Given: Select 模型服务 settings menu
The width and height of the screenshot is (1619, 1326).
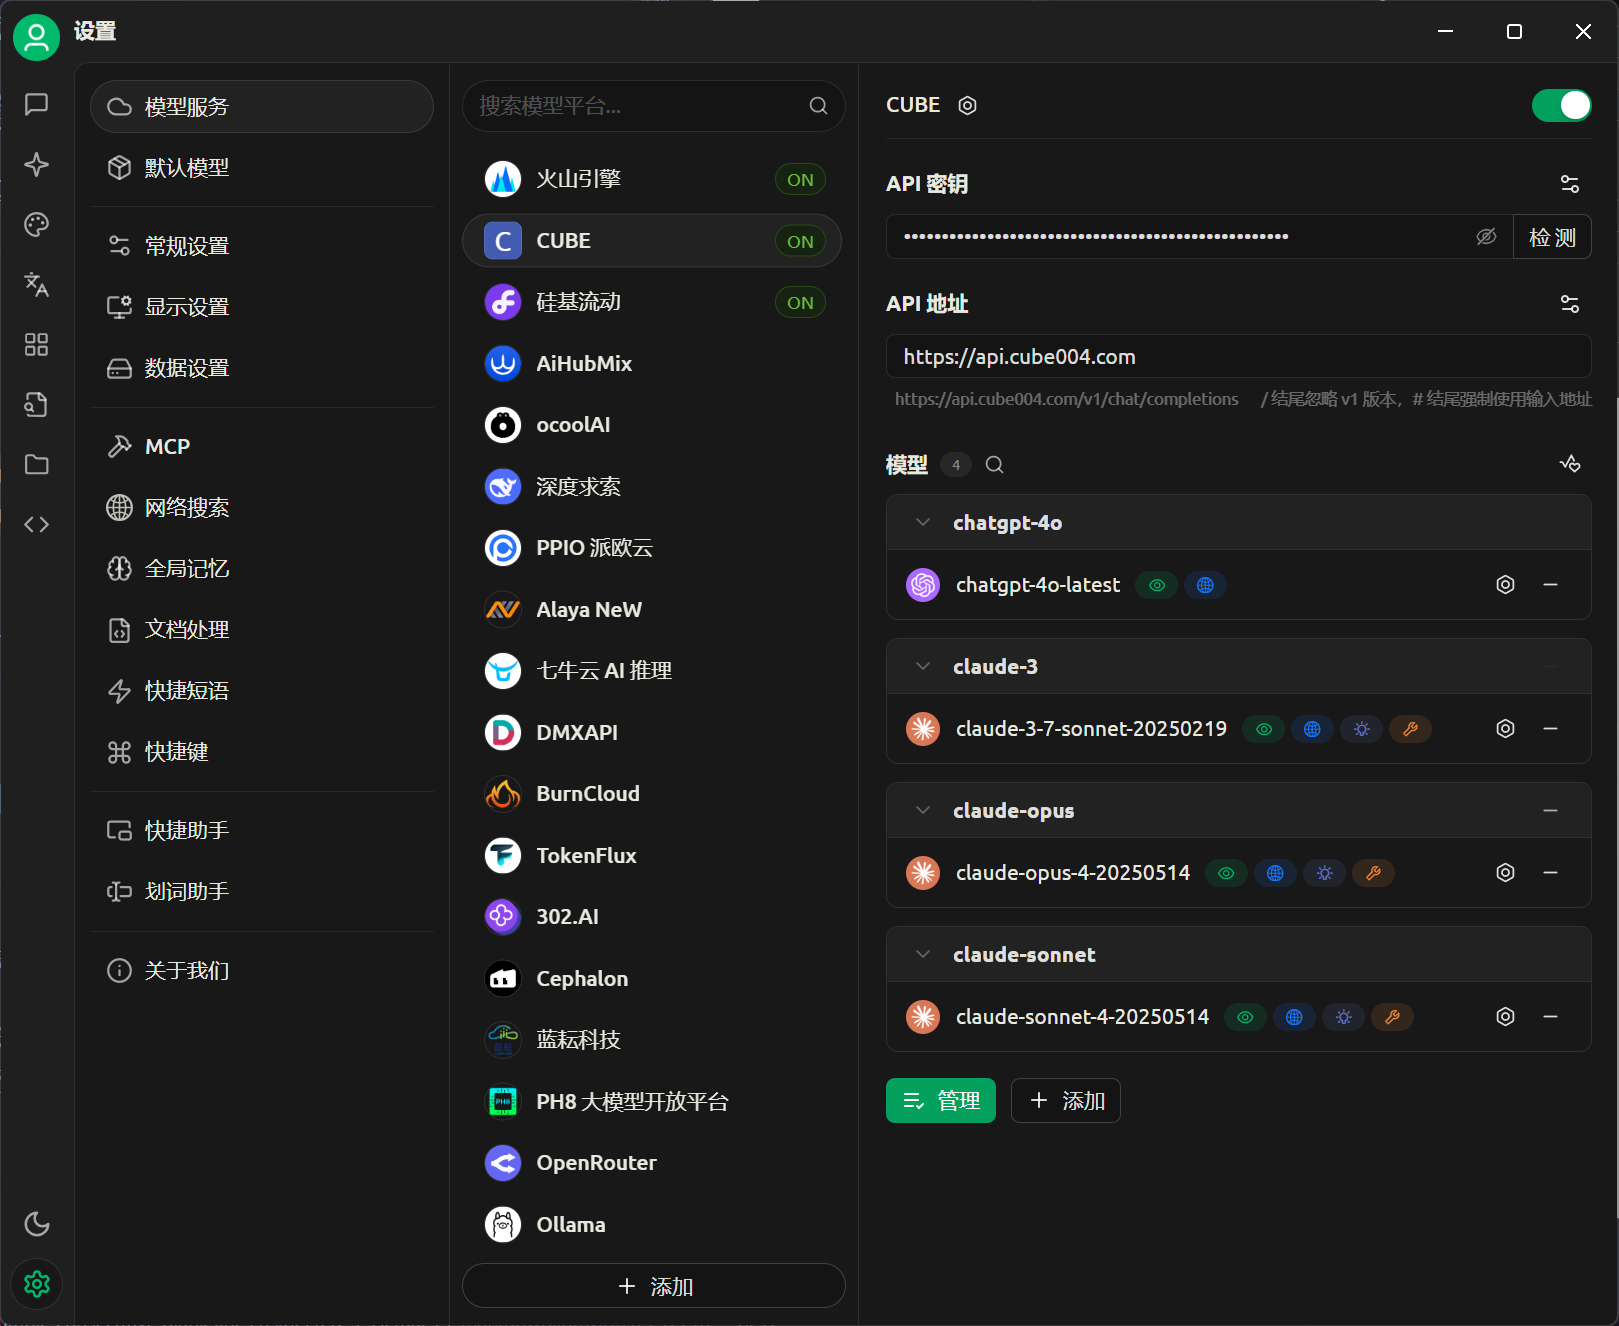Looking at the screenshot, I should tap(262, 107).
